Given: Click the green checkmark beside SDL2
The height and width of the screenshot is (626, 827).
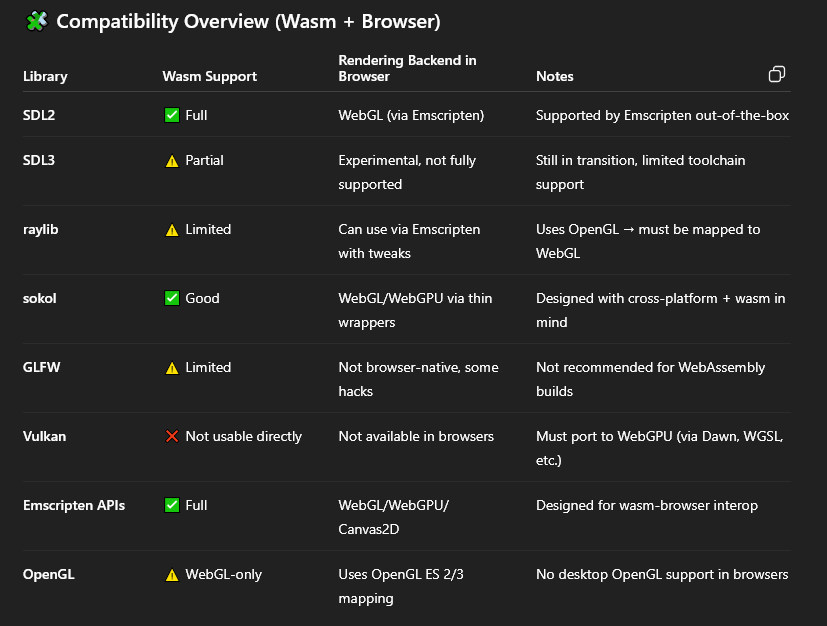Looking at the screenshot, I should click(172, 115).
